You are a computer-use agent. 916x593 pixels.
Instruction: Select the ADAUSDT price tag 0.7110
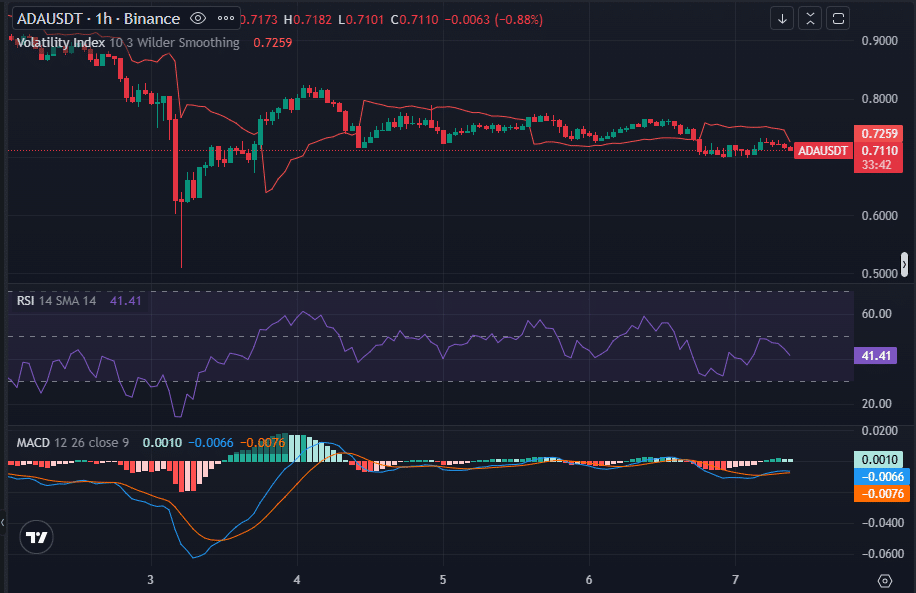877,150
